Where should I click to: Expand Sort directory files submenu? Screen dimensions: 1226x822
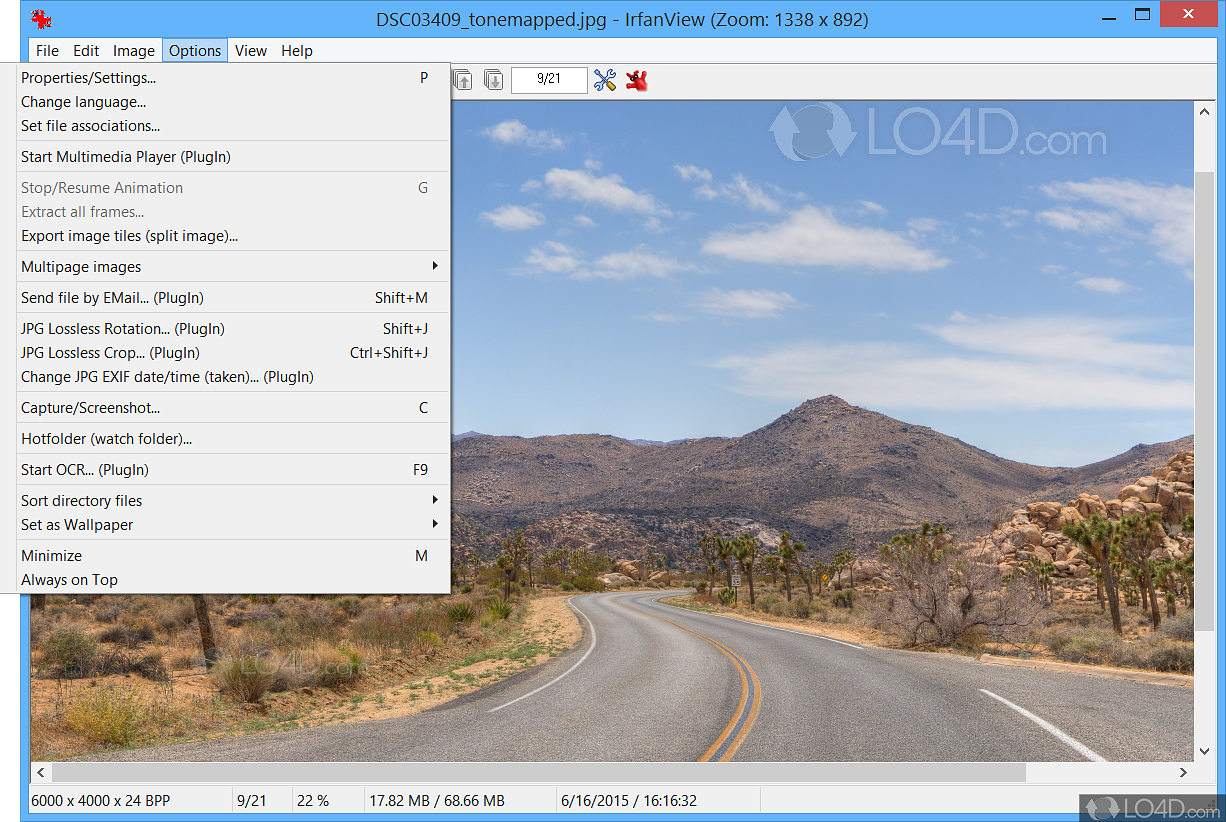pyautogui.click(x=233, y=501)
